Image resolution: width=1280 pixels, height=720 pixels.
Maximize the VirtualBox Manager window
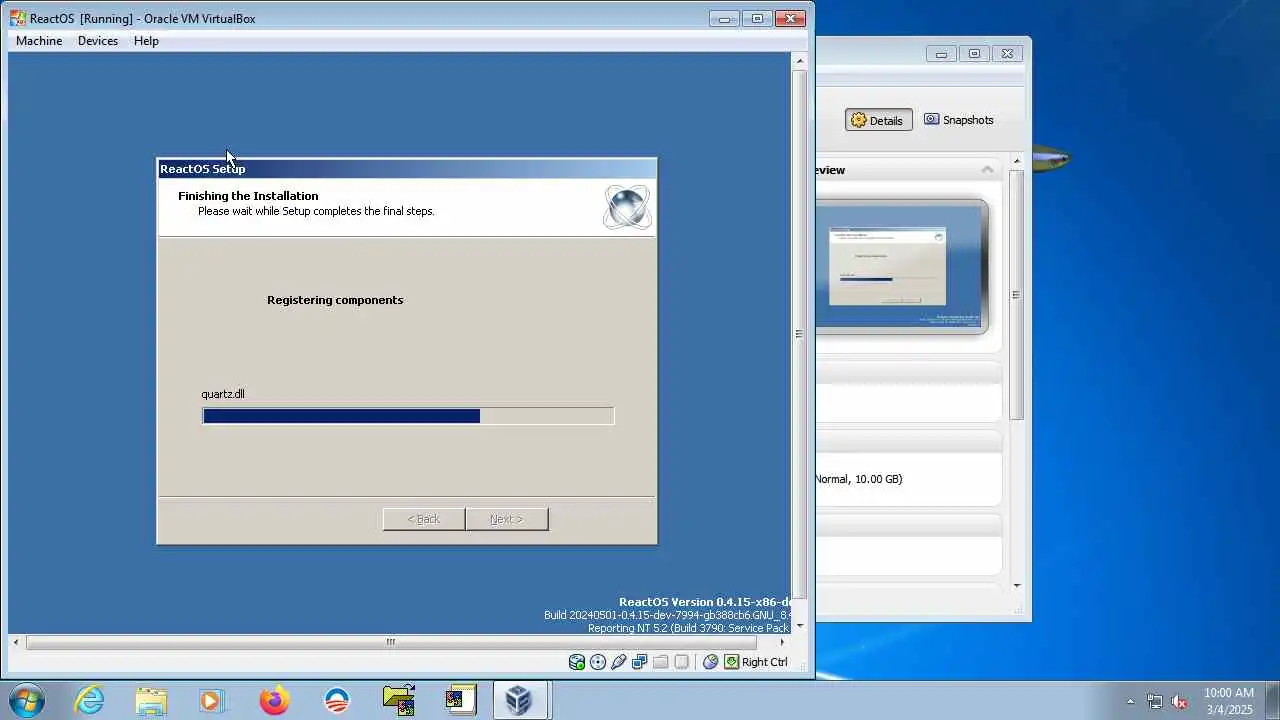[974, 54]
